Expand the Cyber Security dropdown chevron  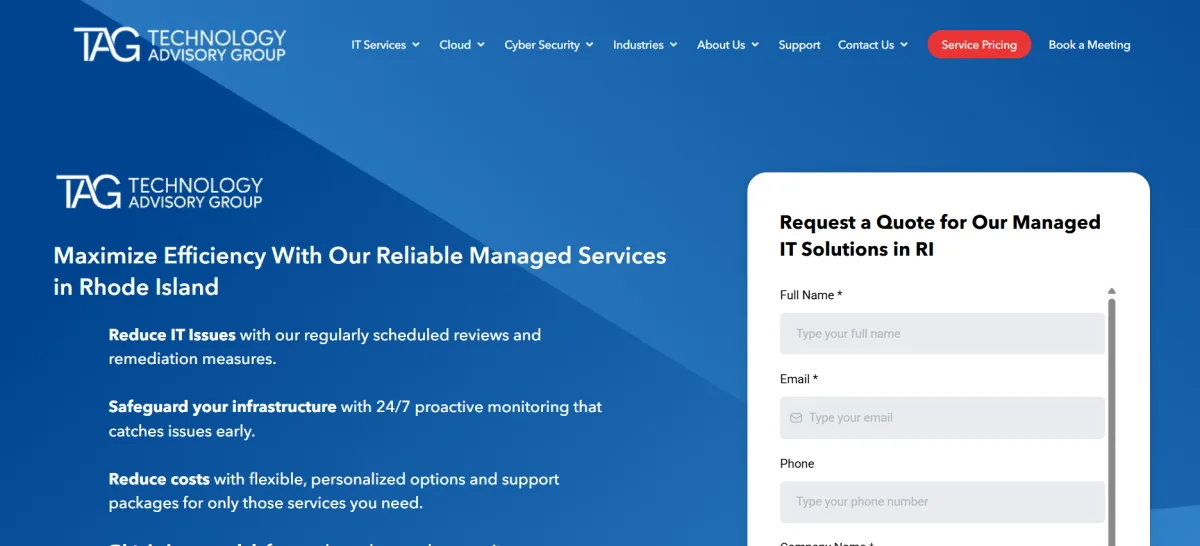pyautogui.click(x=590, y=45)
